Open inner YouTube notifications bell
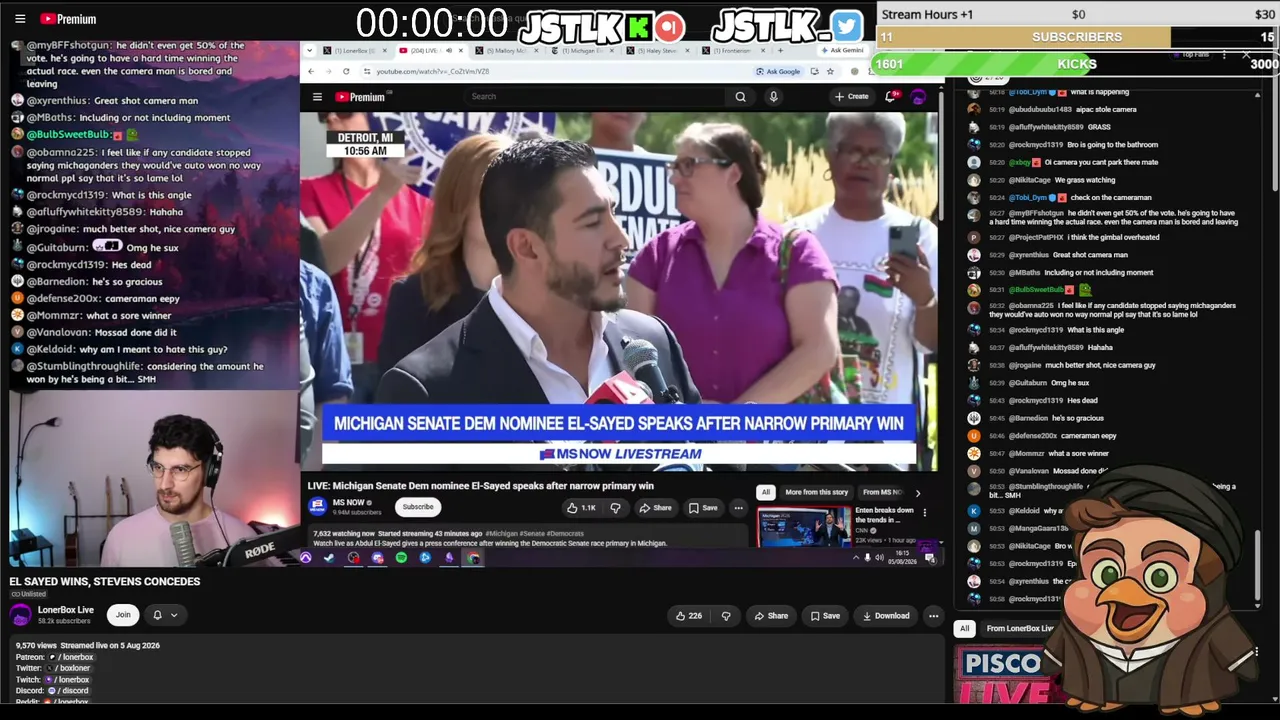The width and height of the screenshot is (1280, 720). [890, 97]
